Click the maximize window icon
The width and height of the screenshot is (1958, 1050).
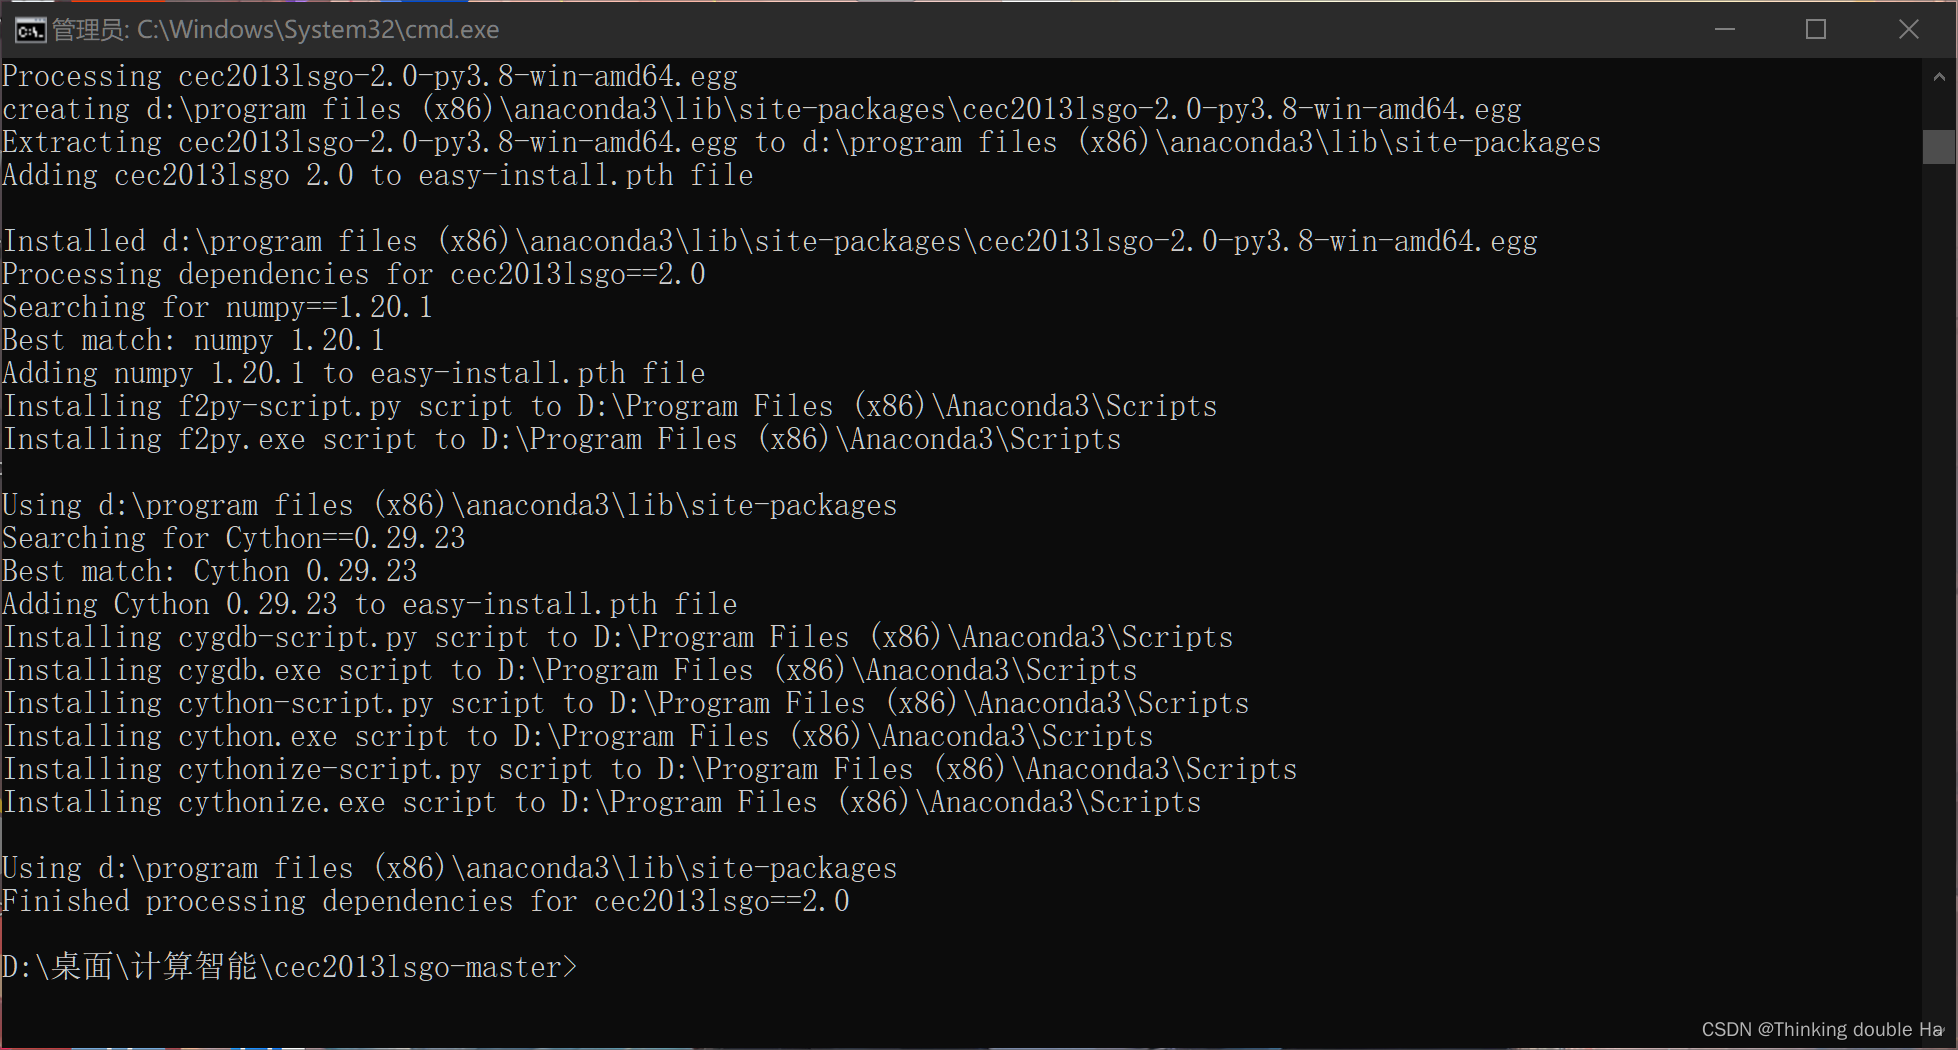(x=1816, y=29)
